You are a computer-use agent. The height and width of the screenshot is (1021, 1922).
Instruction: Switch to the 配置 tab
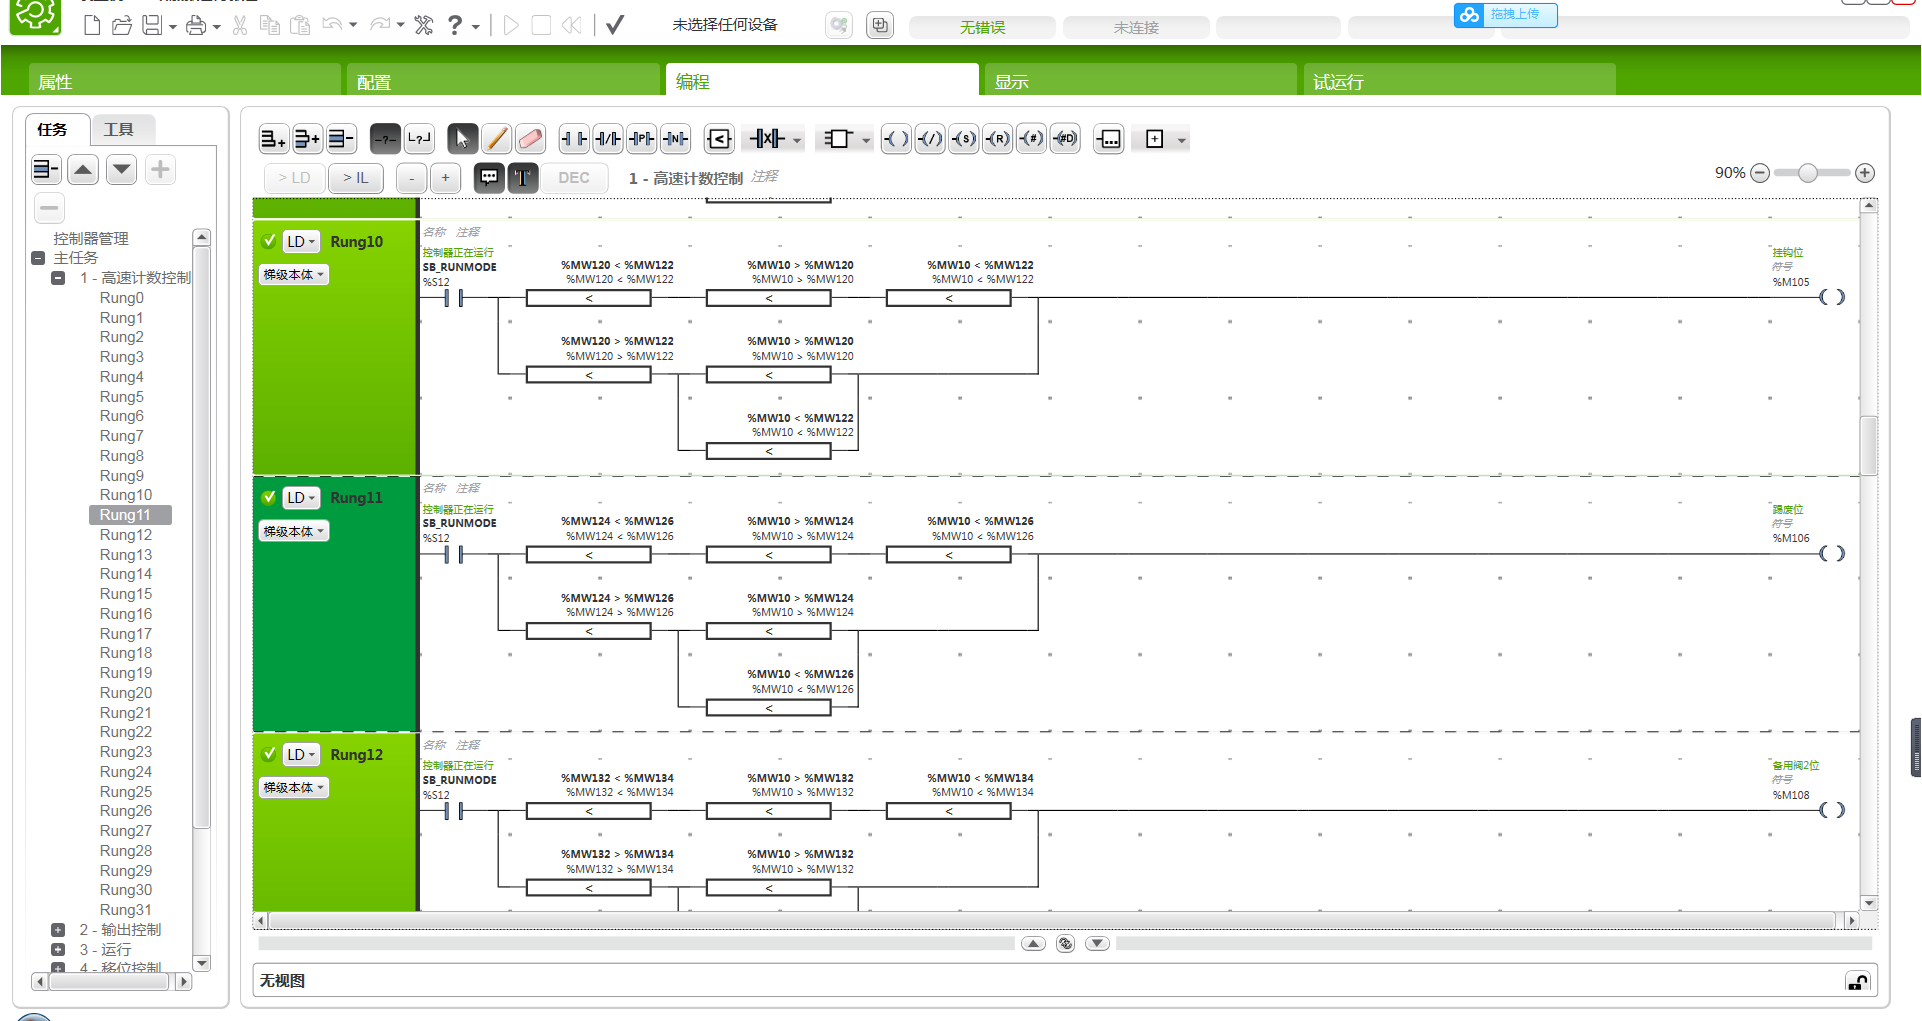[x=503, y=81]
